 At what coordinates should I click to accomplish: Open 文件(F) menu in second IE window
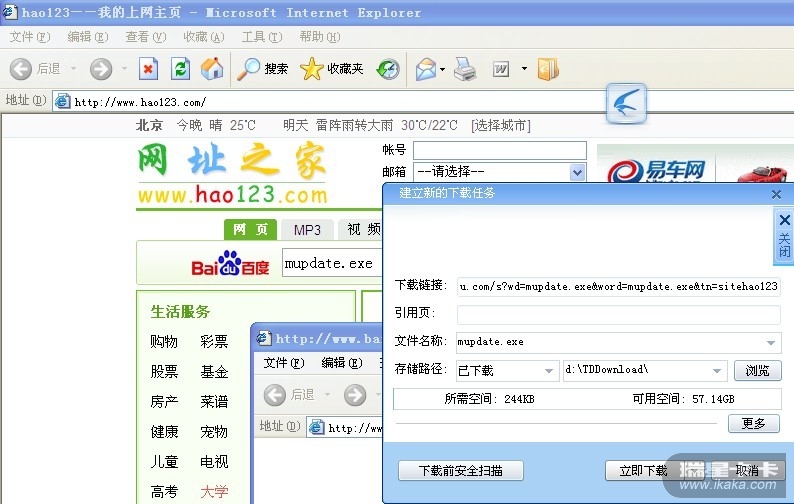coord(284,363)
